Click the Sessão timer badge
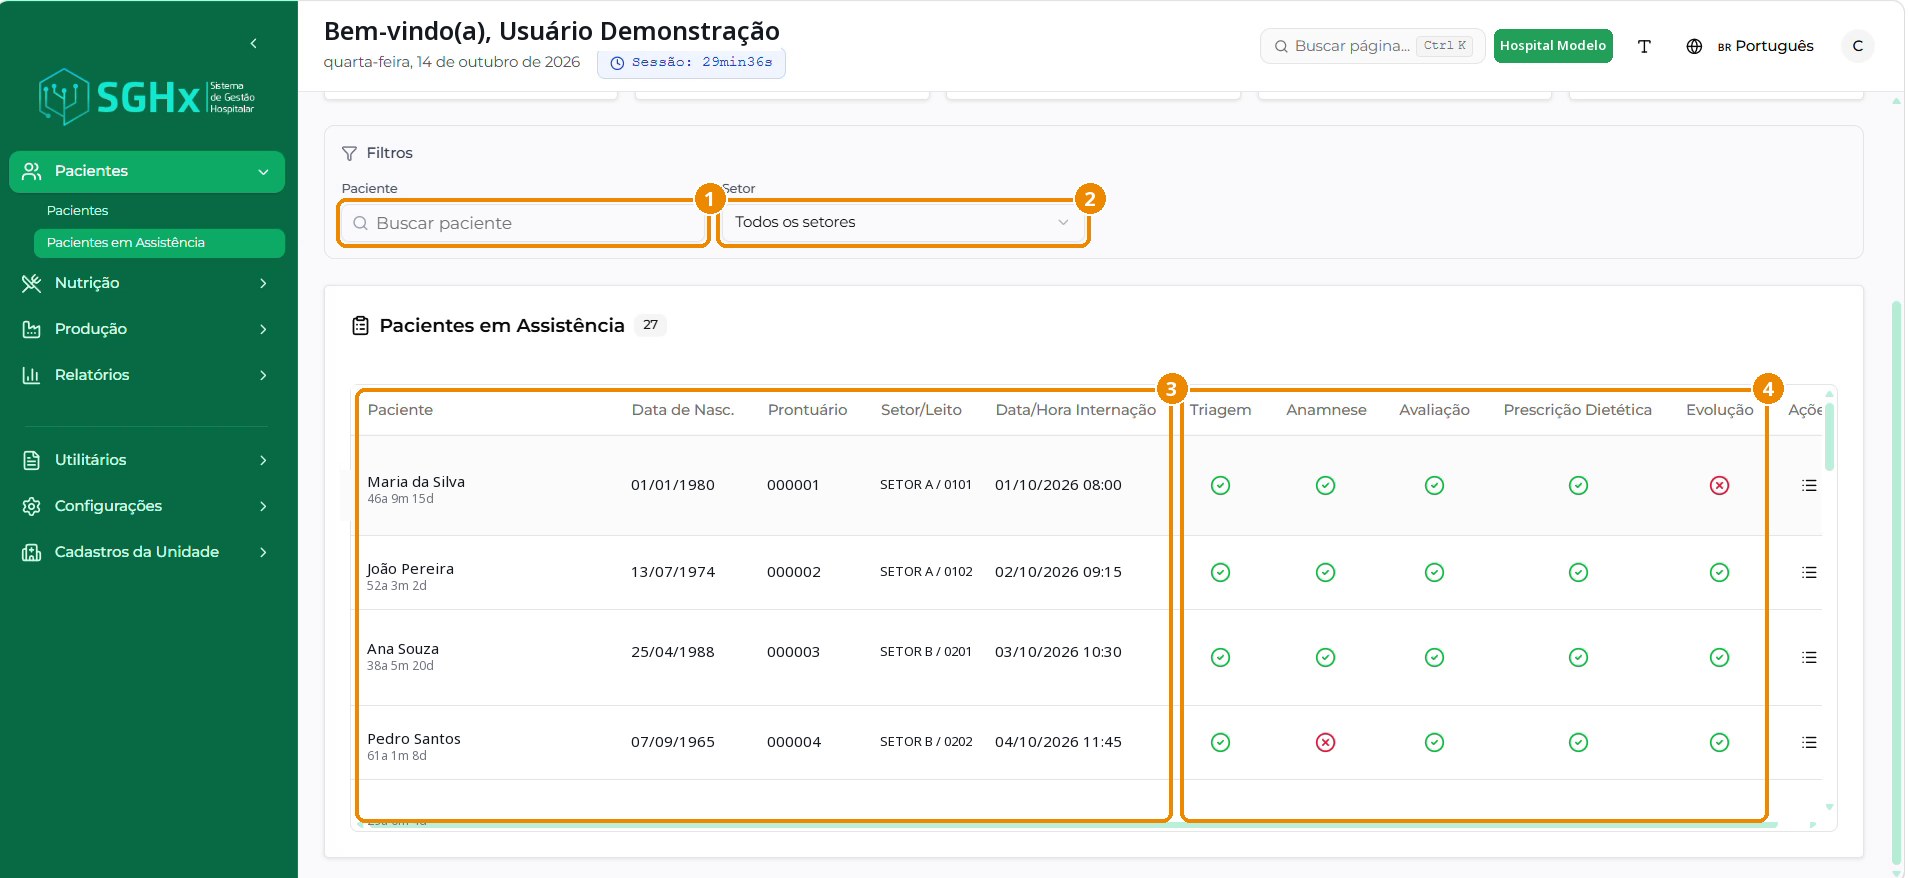 pyautogui.click(x=691, y=62)
